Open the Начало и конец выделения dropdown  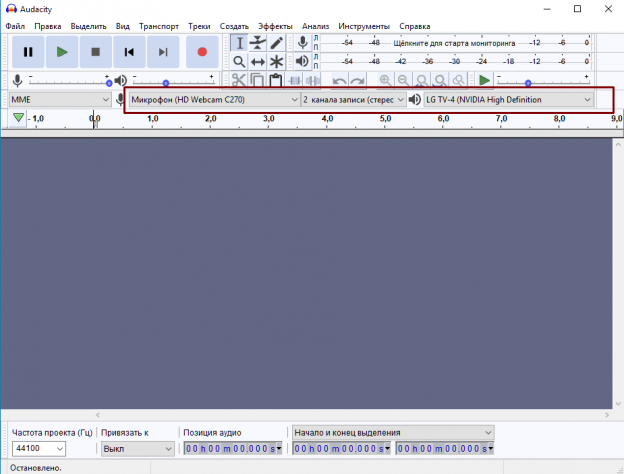tap(393, 433)
